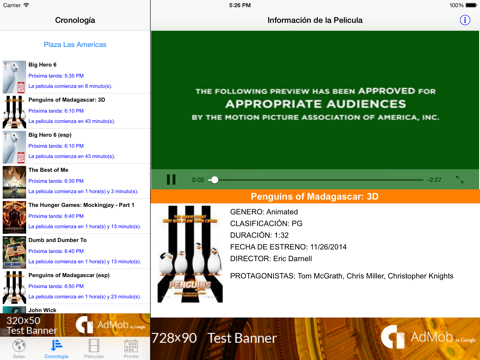Select the Cronología tab

pyautogui.click(x=56, y=349)
